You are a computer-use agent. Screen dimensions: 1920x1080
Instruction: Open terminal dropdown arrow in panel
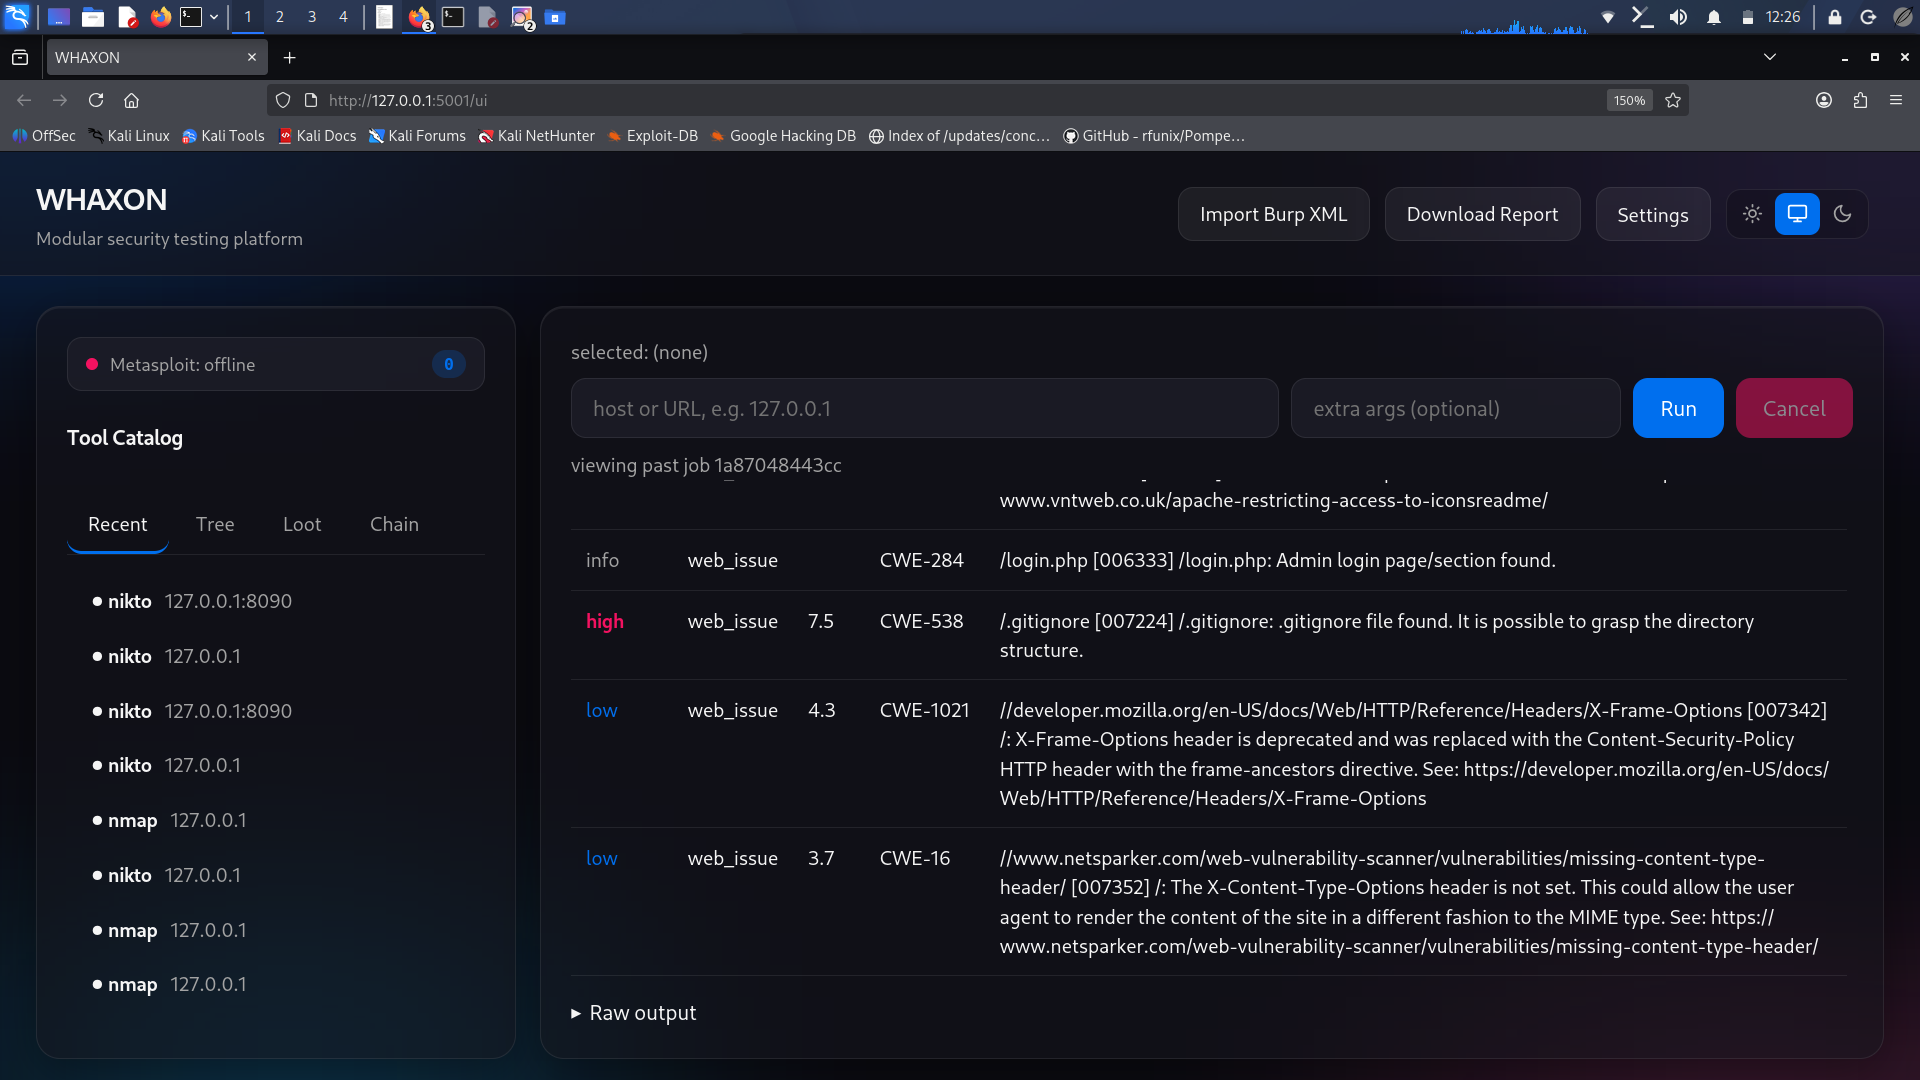214,17
